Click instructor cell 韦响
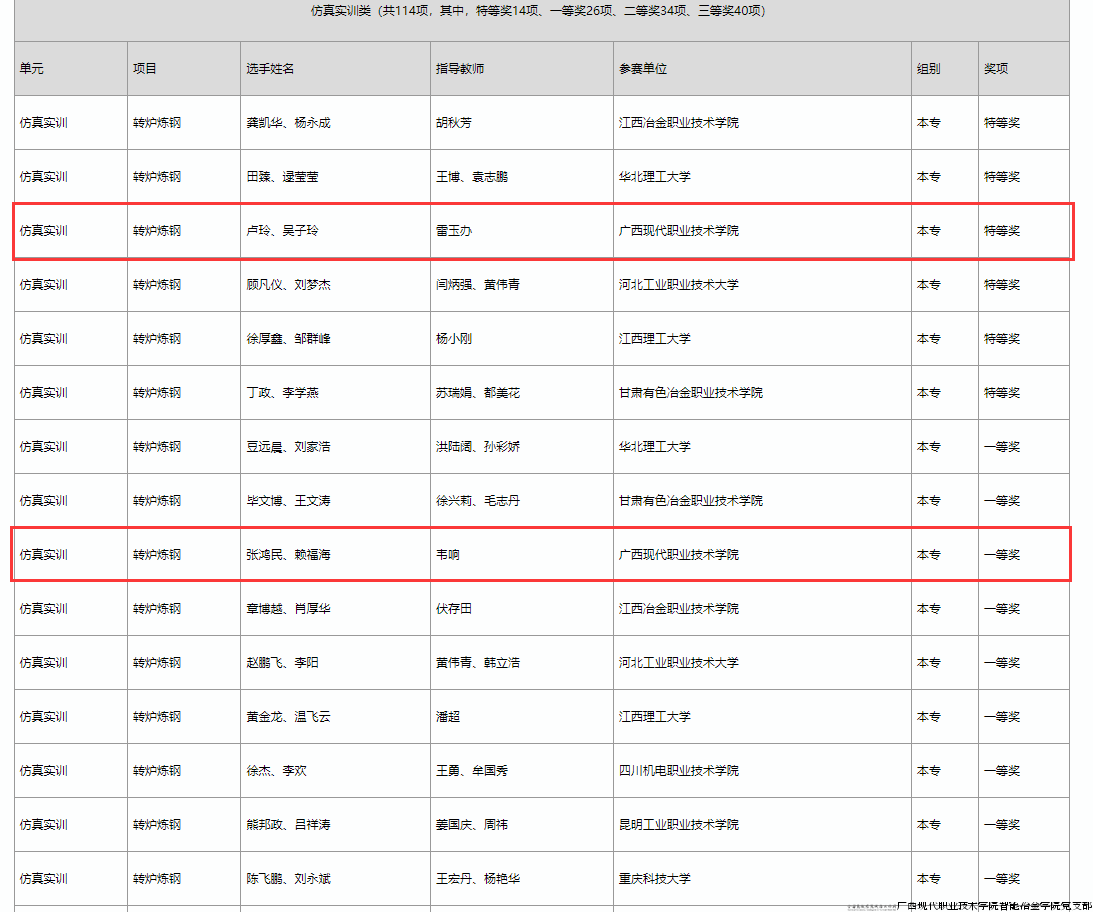The image size is (1093, 912). [448, 555]
